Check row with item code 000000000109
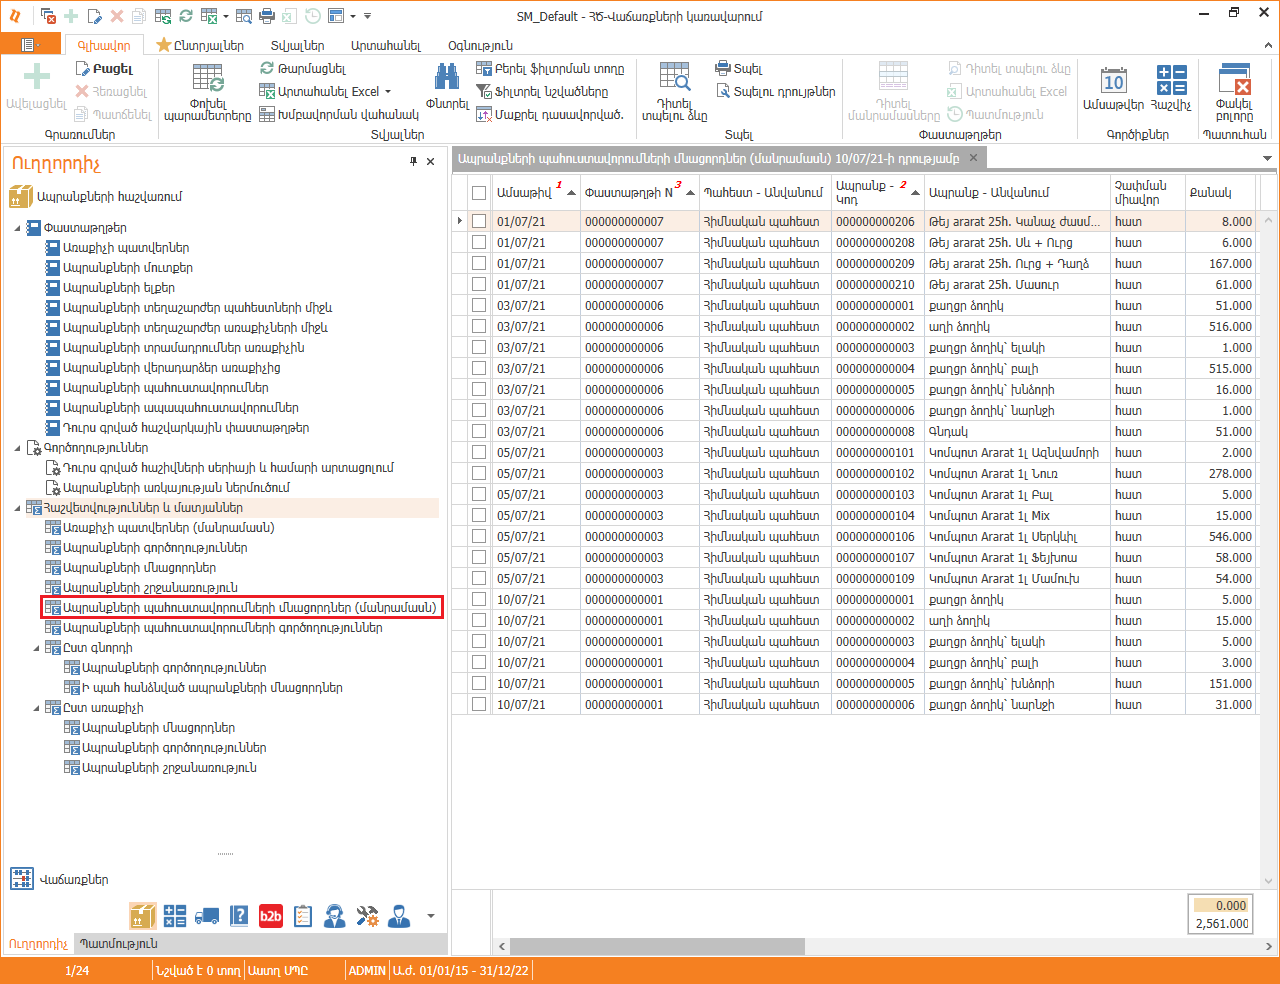1280x984 pixels. tap(479, 578)
